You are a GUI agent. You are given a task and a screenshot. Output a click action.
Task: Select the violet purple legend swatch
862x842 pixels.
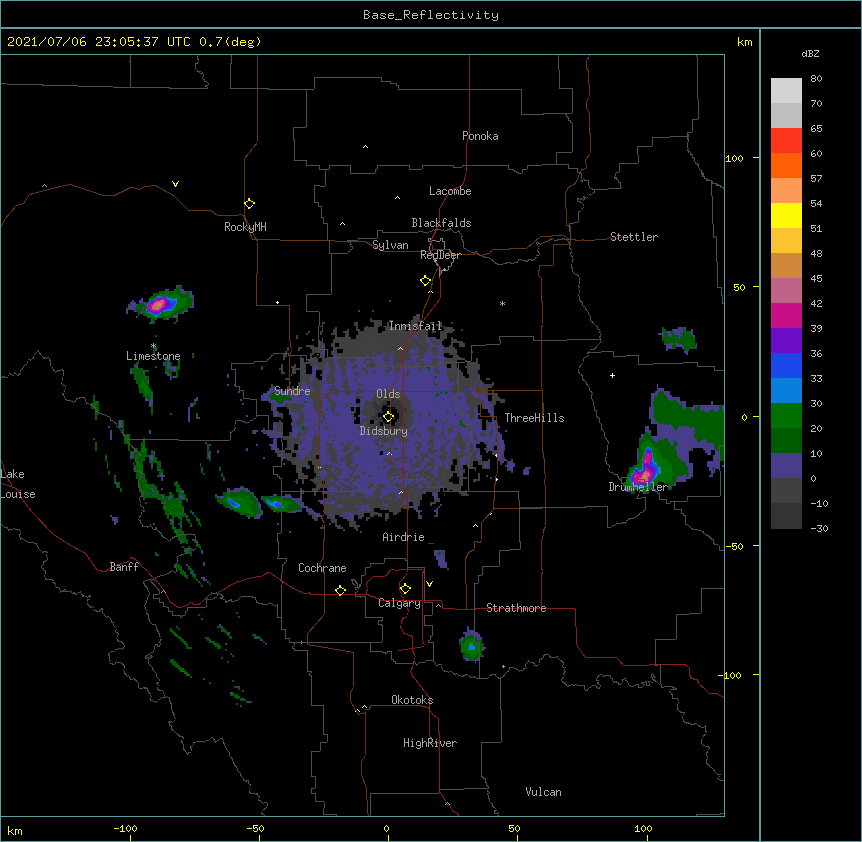click(786, 340)
